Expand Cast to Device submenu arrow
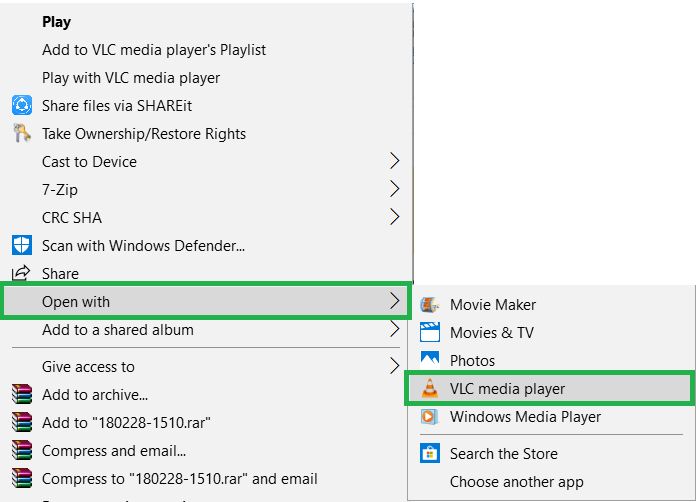The height and width of the screenshot is (502, 696). click(x=395, y=161)
